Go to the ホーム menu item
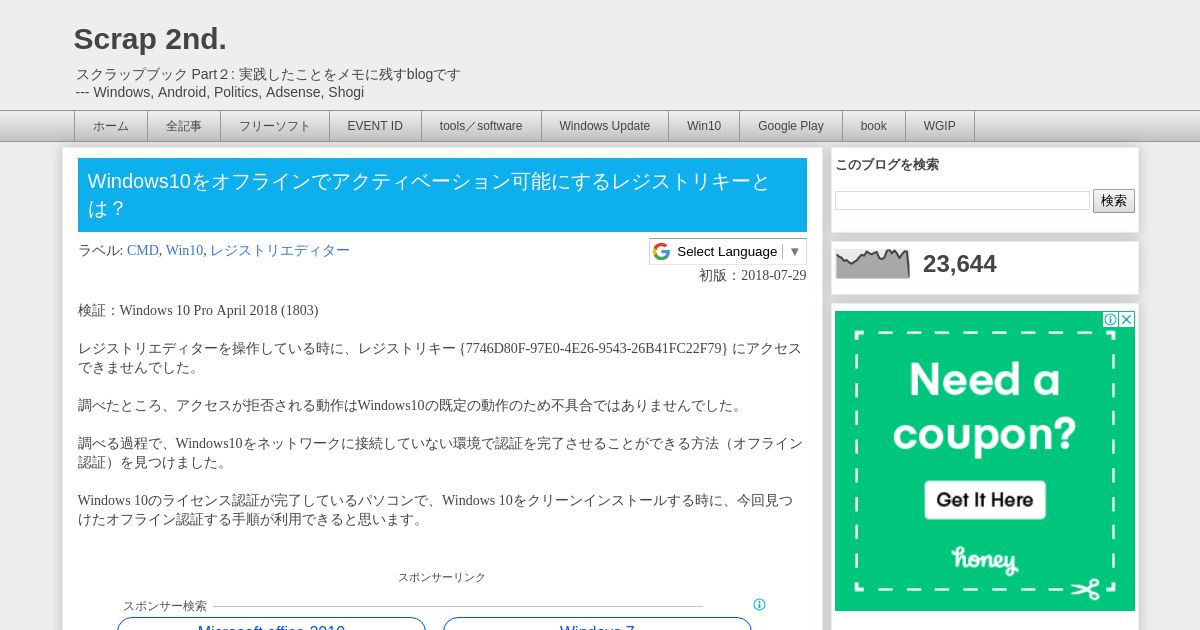 point(111,126)
